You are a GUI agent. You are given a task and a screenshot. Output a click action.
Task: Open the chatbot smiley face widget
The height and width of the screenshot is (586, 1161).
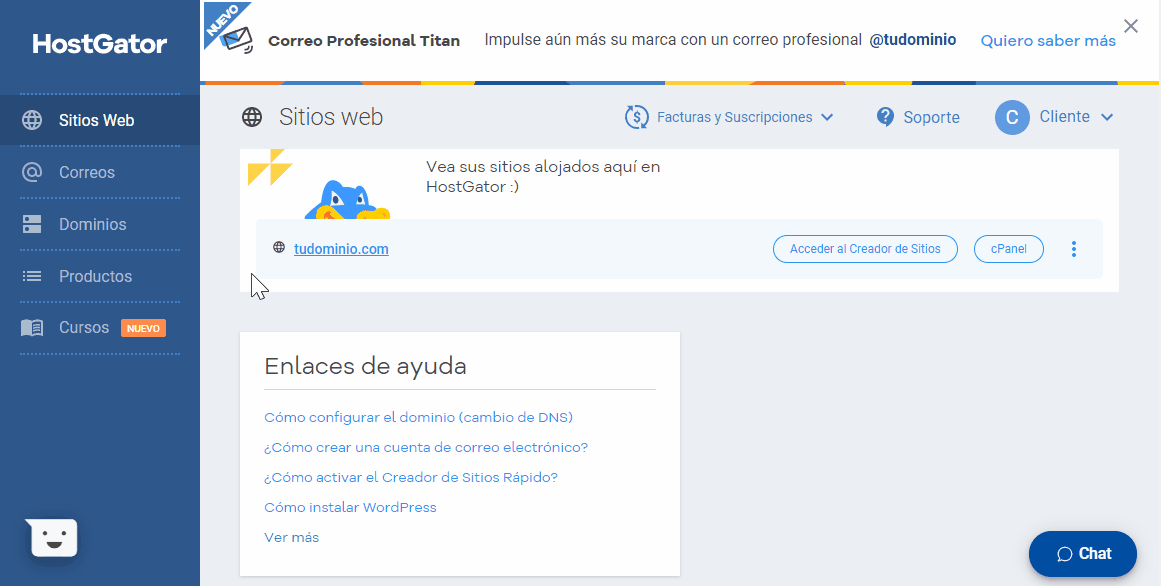tap(53, 538)
